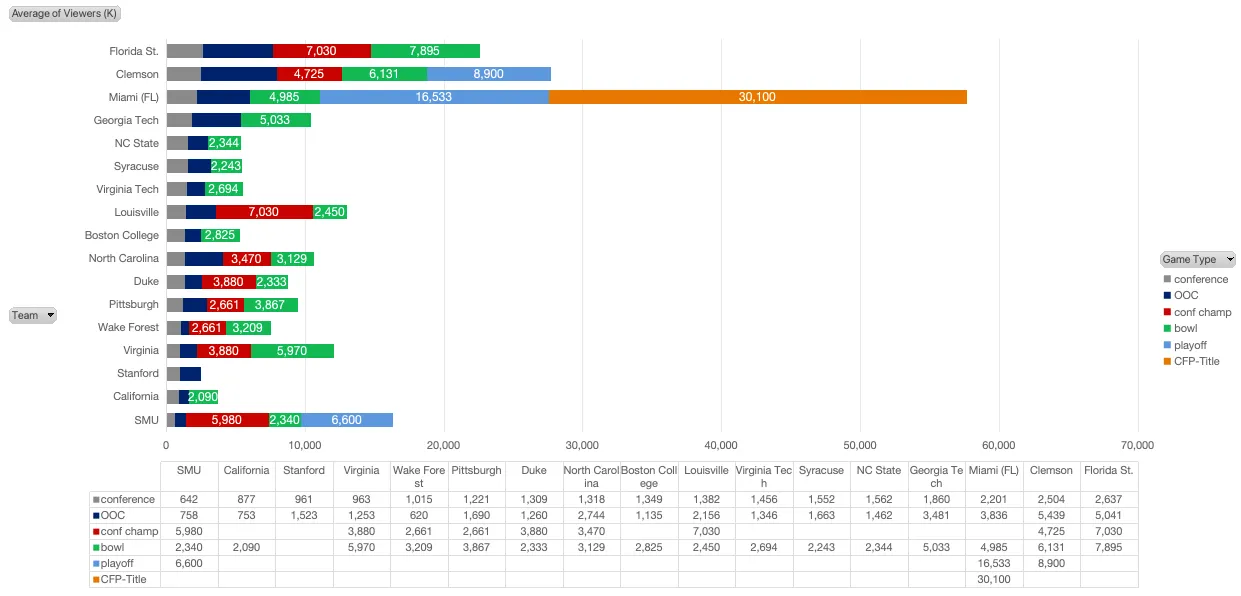Click the conference row header in data table
The image size is (1241, 596).
(125, 499)
